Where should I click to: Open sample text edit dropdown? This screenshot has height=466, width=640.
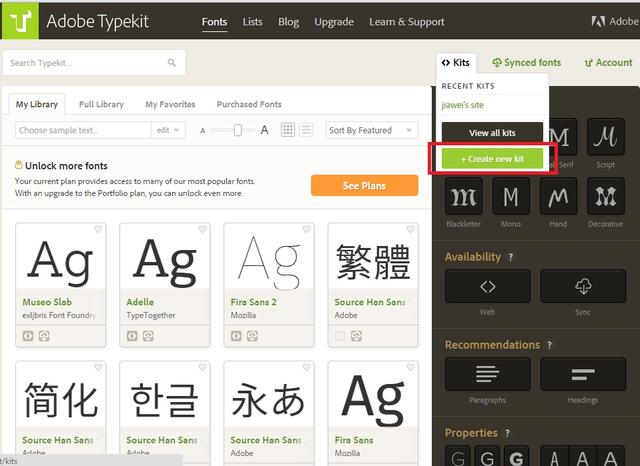click(168, 130)
